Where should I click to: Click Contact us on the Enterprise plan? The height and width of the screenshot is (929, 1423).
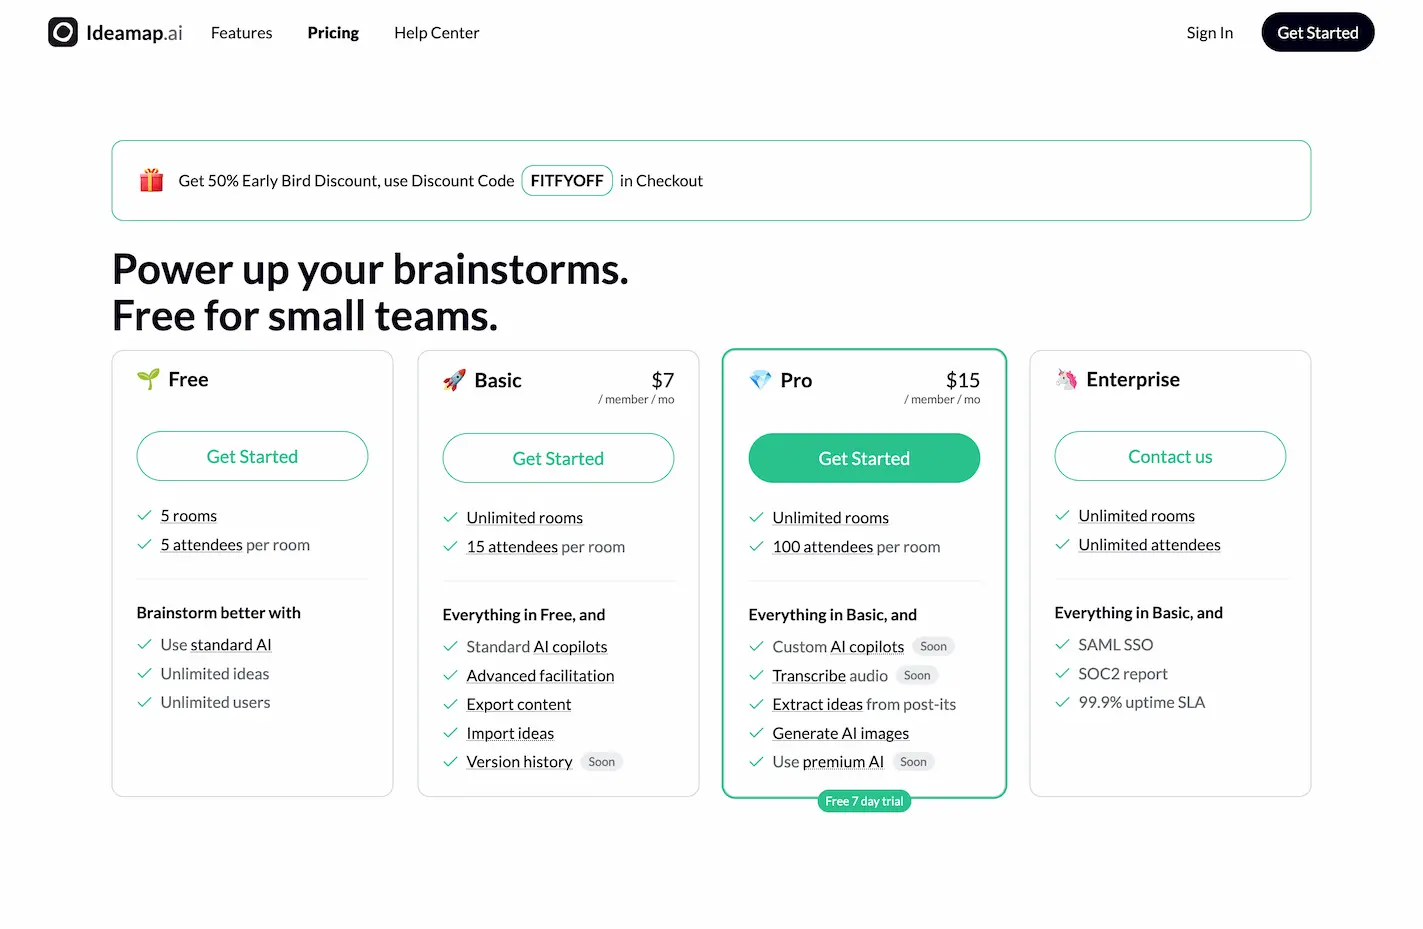pos(1169,456)
